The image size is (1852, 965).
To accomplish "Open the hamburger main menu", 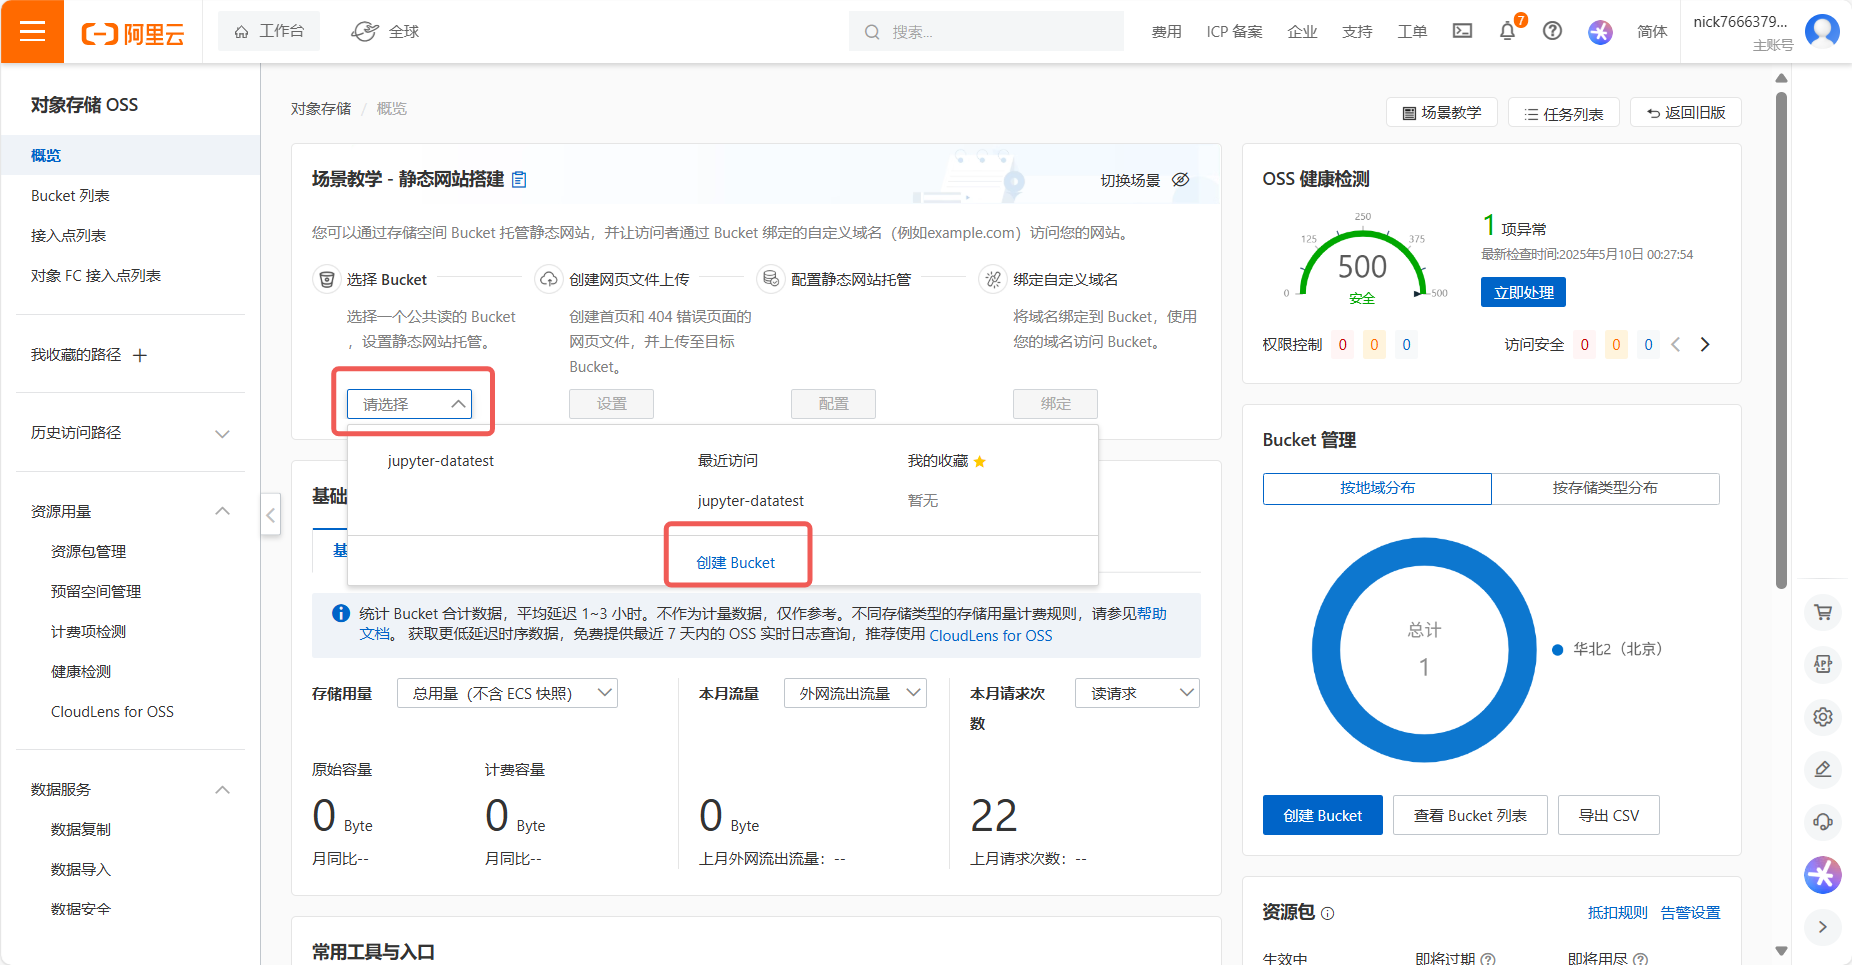I will [32, 32].
